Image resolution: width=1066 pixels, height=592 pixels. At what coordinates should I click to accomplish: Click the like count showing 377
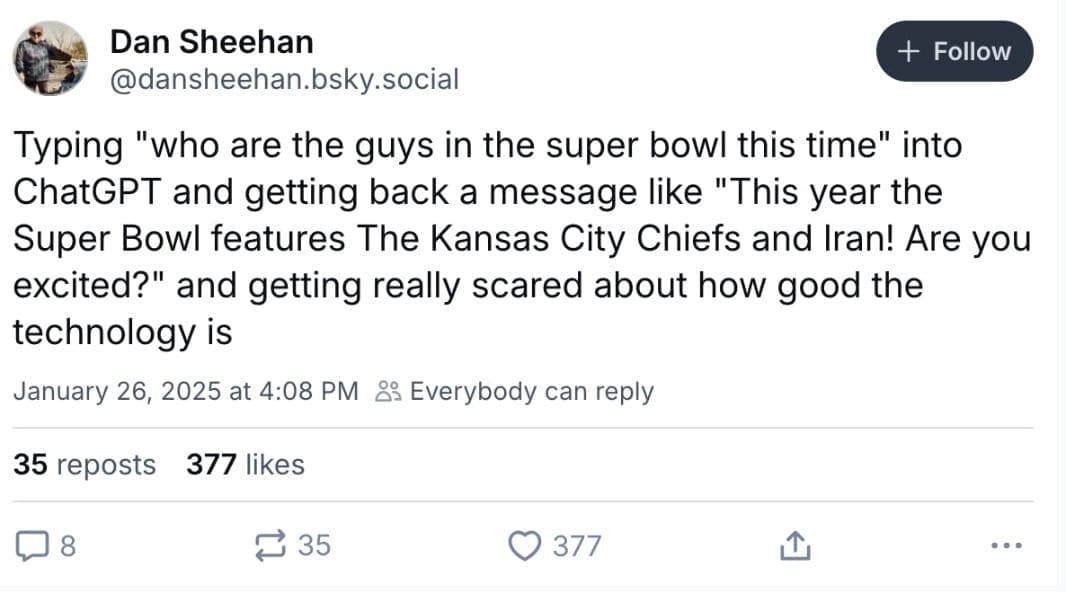pos(575,545)
